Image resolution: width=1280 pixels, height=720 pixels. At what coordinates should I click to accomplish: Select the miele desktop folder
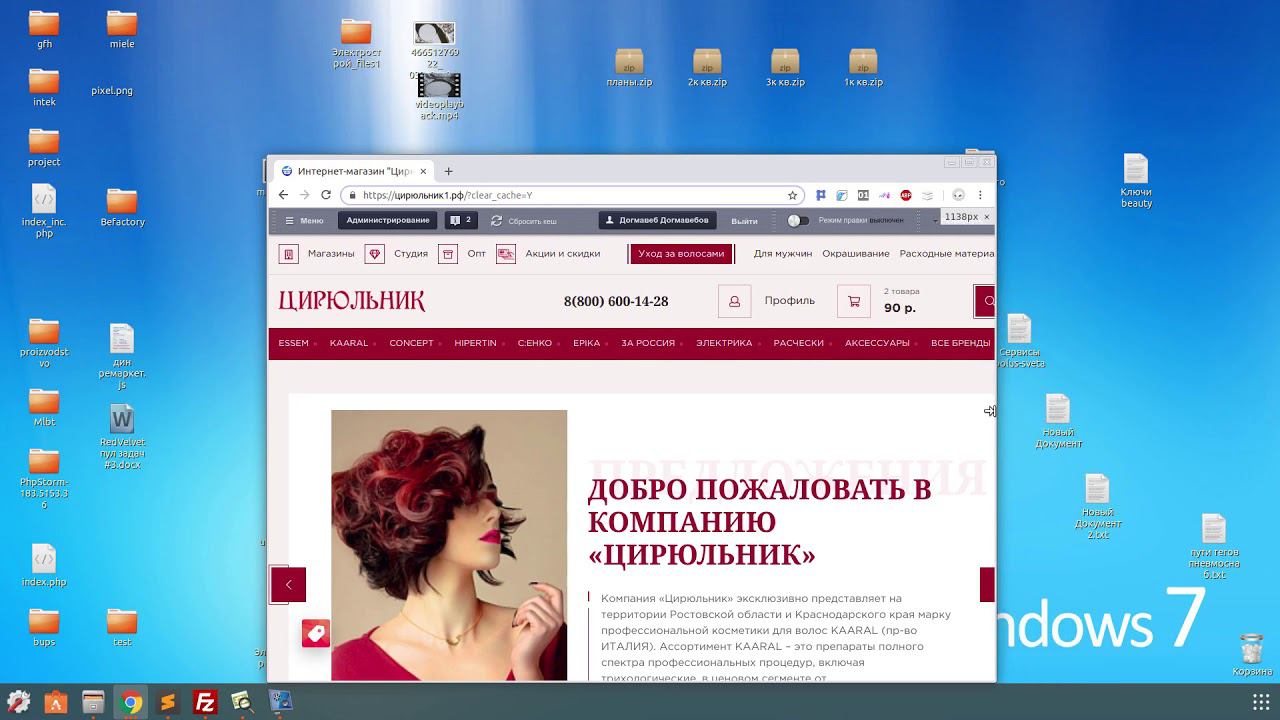click(x=122, y=30)
